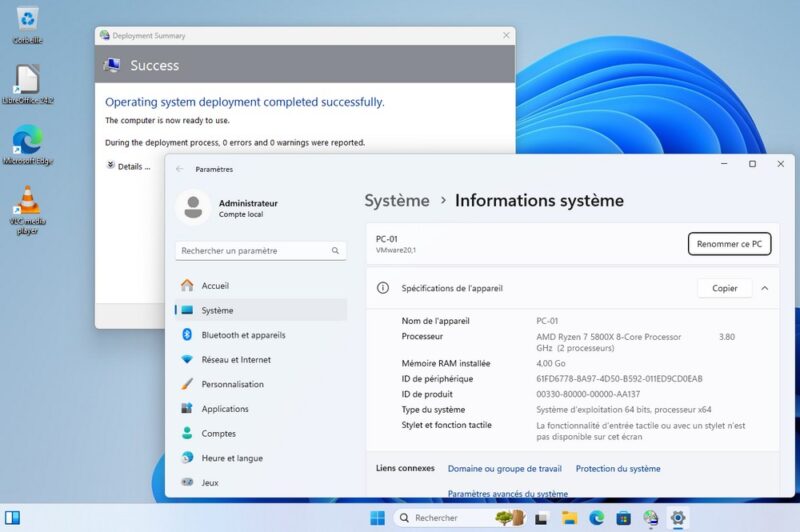Open Microsoft Store from the taskbar

(623, 518)
